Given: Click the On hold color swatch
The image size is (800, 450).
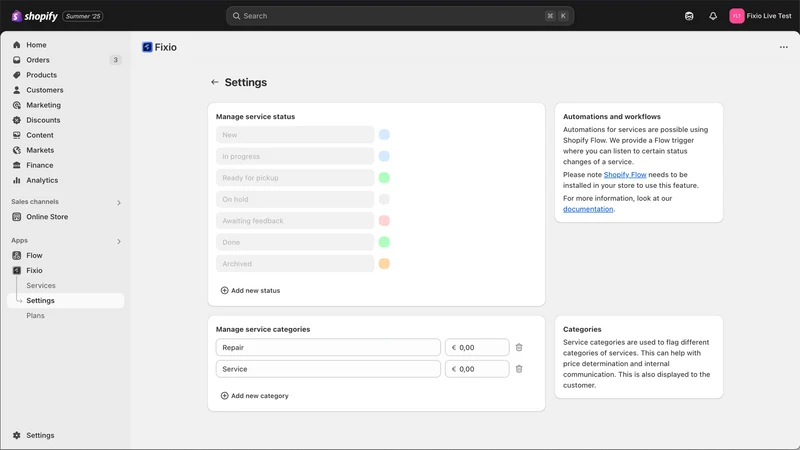Looking at the screenshot, I should [384, 199].
